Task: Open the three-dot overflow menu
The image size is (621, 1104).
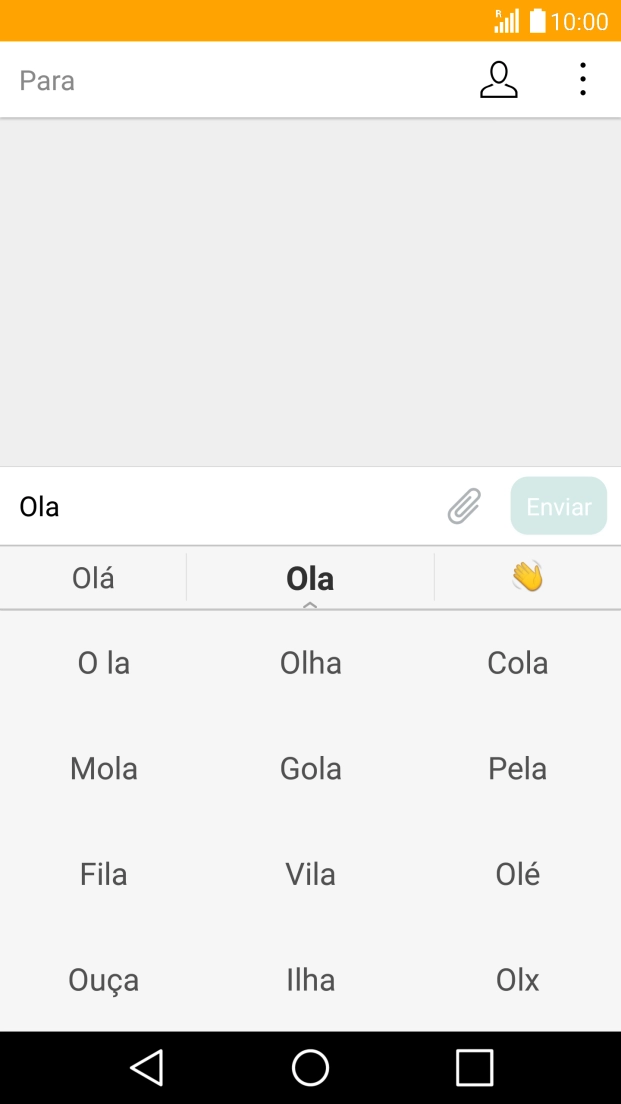Action: (582, 80)
